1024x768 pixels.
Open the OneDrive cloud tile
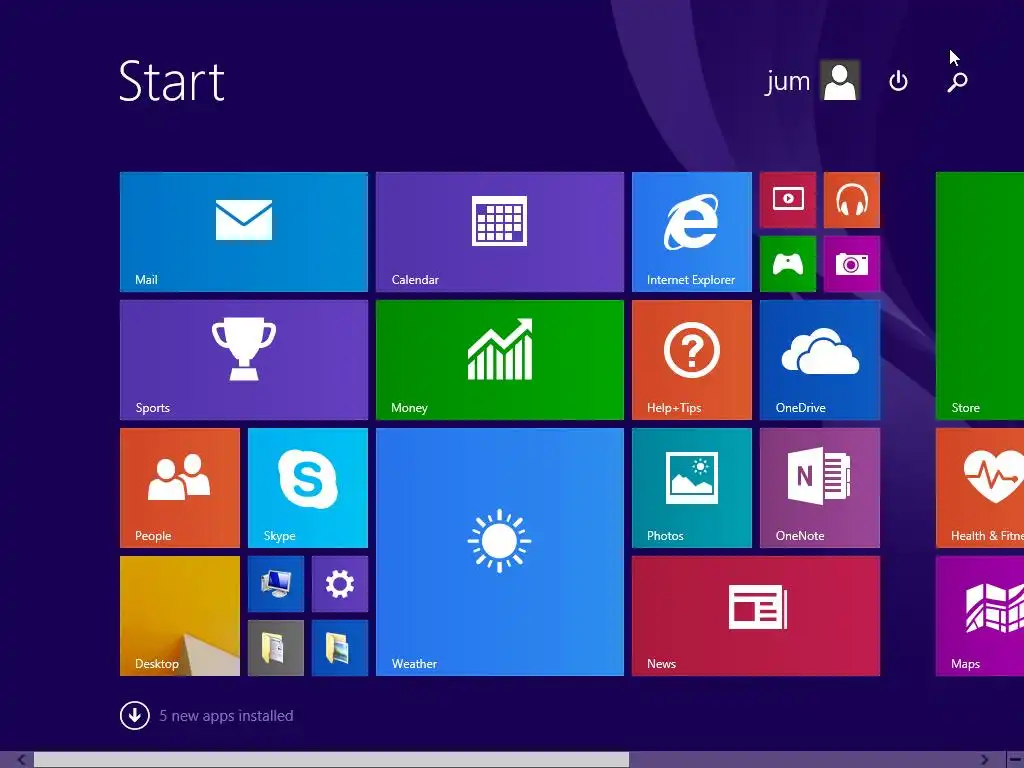pos(820,360)
